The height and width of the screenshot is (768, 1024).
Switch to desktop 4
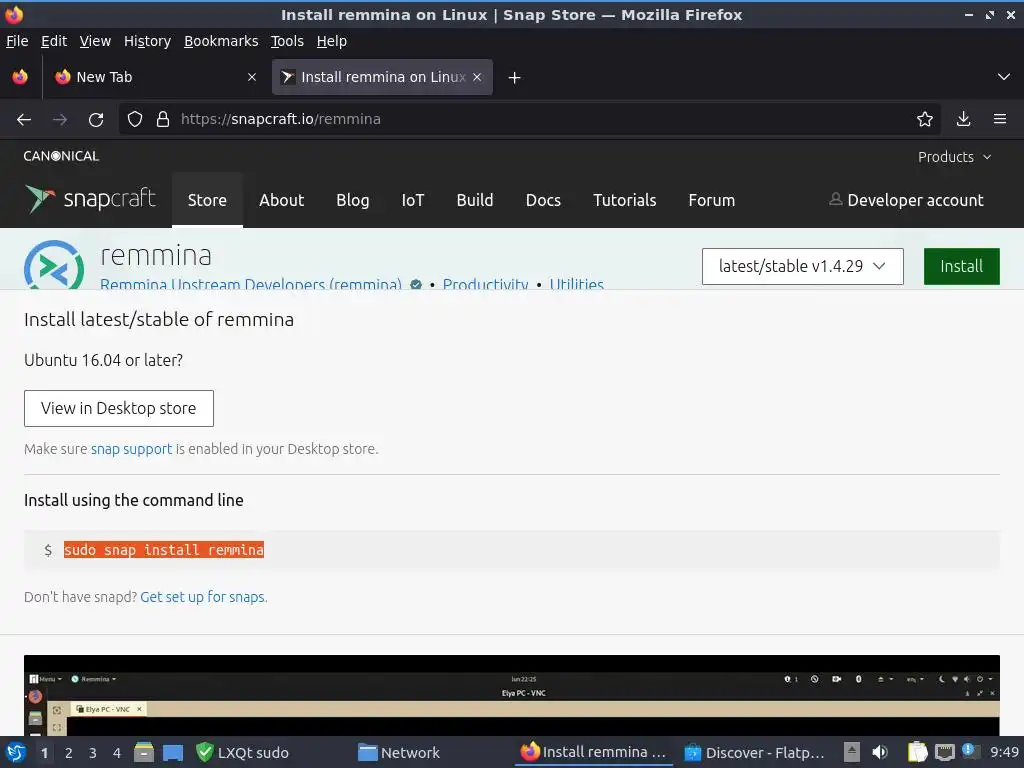[x=117, y=753]
